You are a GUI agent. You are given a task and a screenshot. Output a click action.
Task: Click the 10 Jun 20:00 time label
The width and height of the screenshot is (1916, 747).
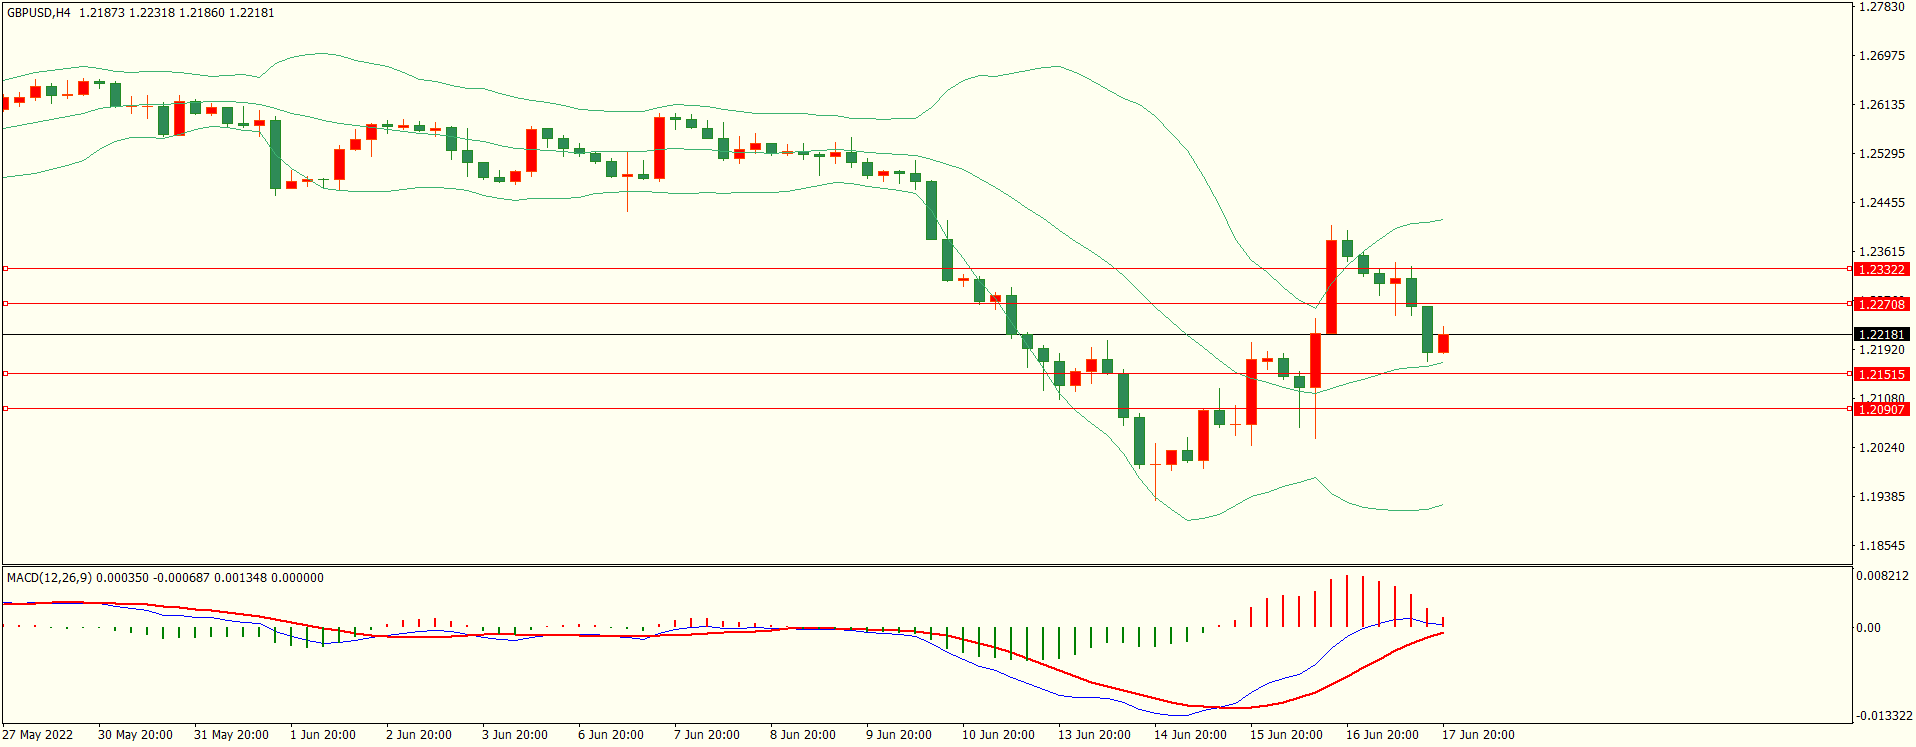point(998,735)
